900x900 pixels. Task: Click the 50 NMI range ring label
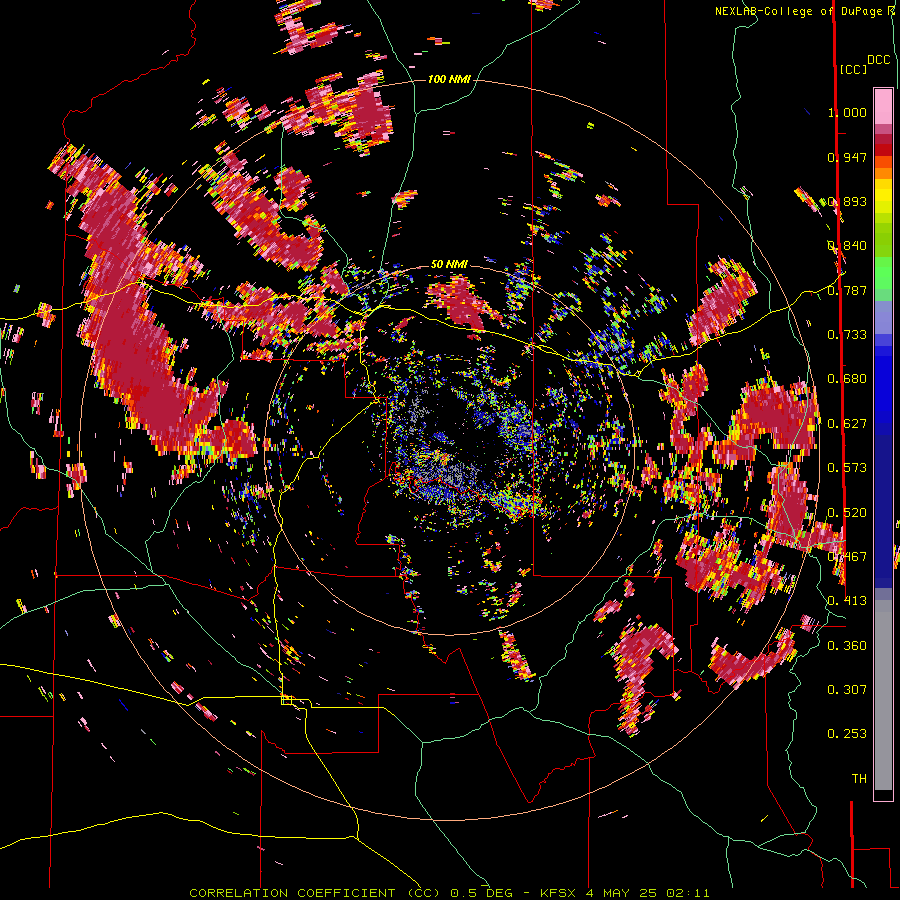(x=449, y=264)
